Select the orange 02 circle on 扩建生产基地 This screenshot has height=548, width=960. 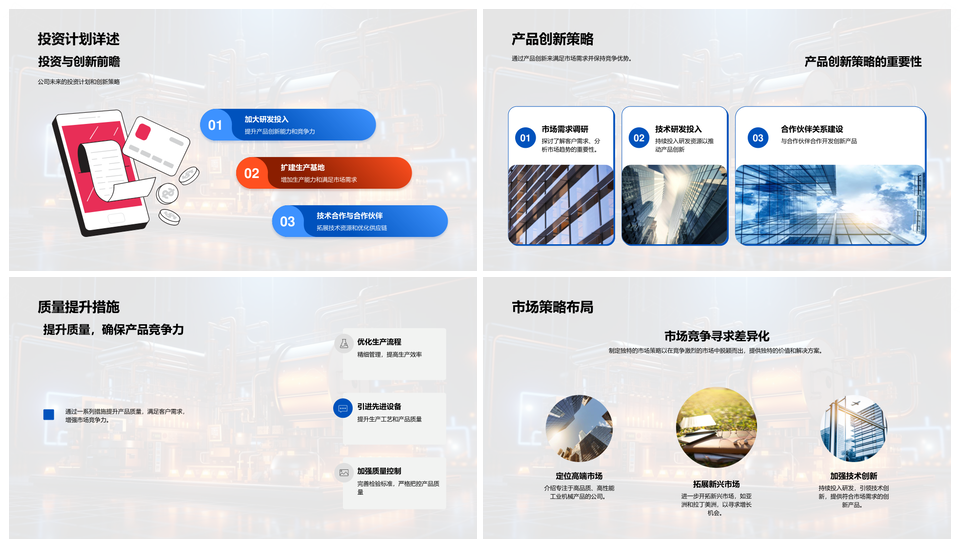pos(252,173)
